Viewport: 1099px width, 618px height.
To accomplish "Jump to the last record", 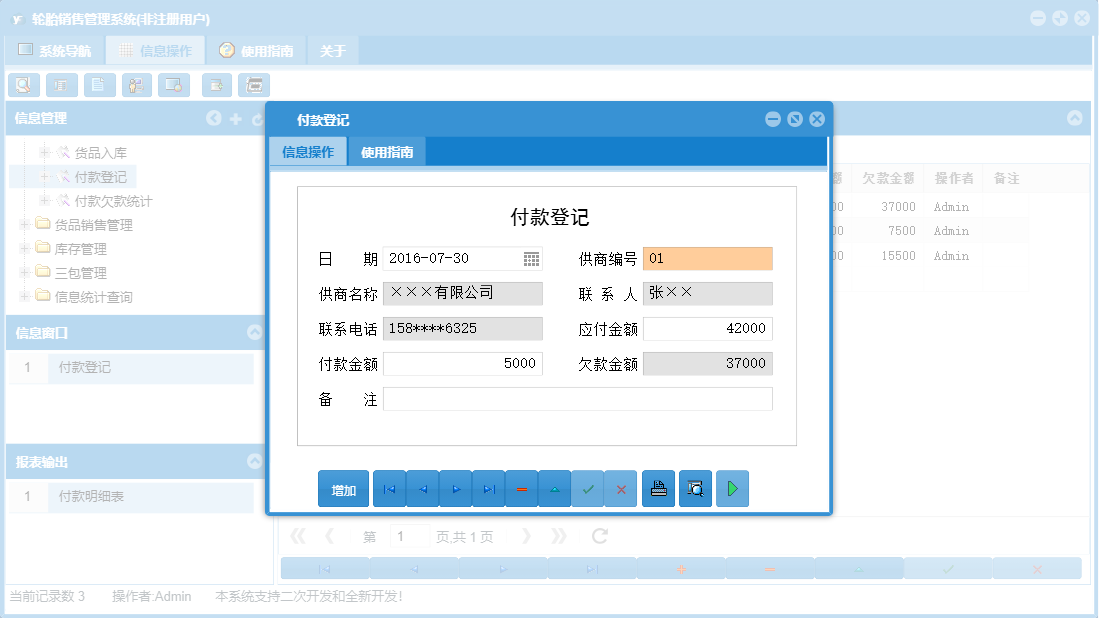I will pos(488,489).
